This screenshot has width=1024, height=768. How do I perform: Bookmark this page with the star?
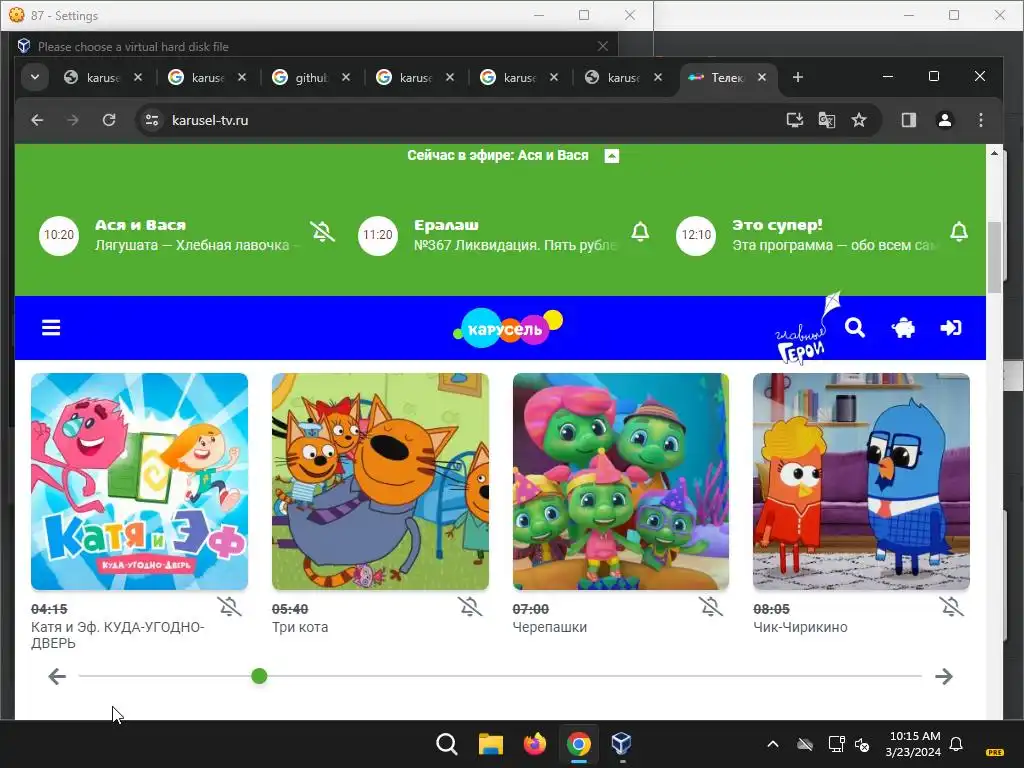click(x=859, y=120)
